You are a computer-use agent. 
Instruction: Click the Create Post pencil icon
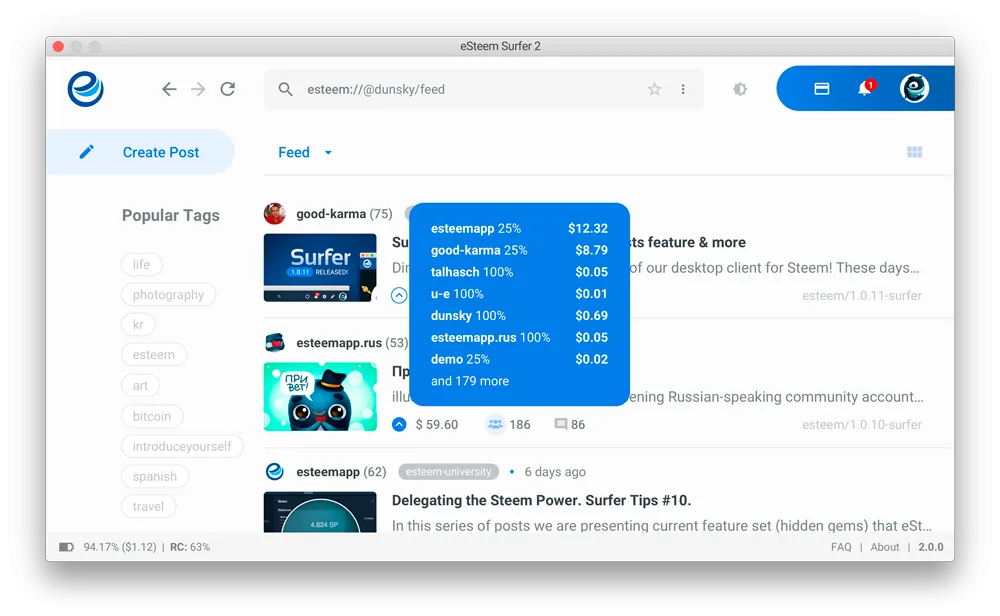click(x=87, y=152)
